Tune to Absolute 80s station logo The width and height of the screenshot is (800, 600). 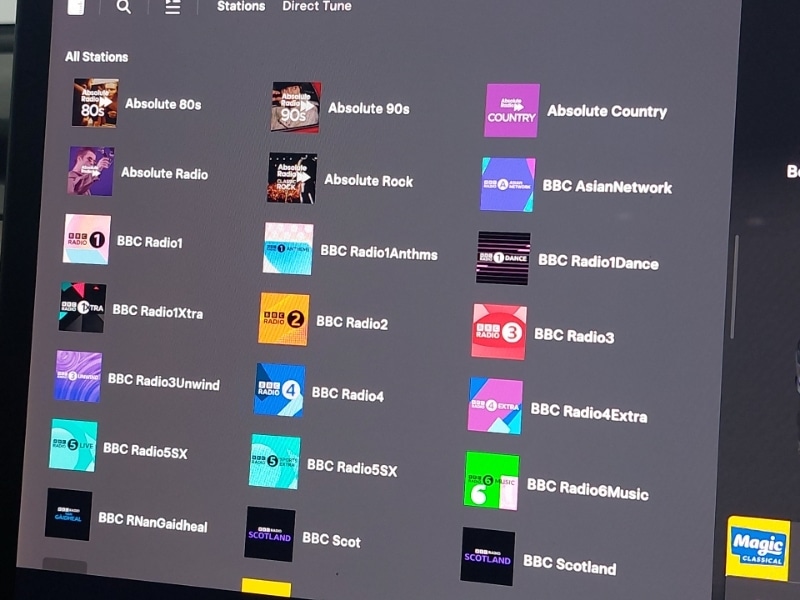coord(95,103)
